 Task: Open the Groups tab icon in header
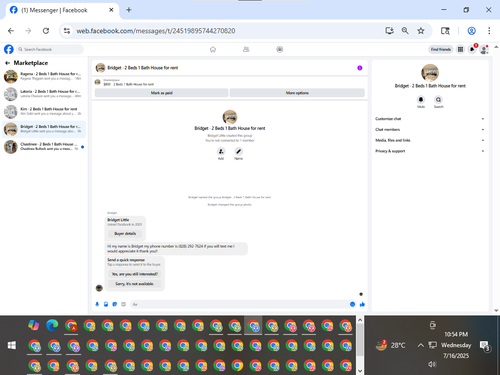[x=280, y=49]
